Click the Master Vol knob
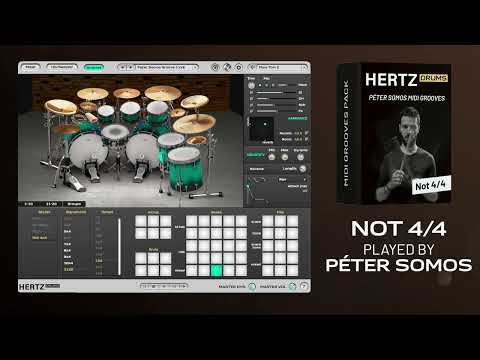Viewport: 480px width, 360px height. (292, 286)
